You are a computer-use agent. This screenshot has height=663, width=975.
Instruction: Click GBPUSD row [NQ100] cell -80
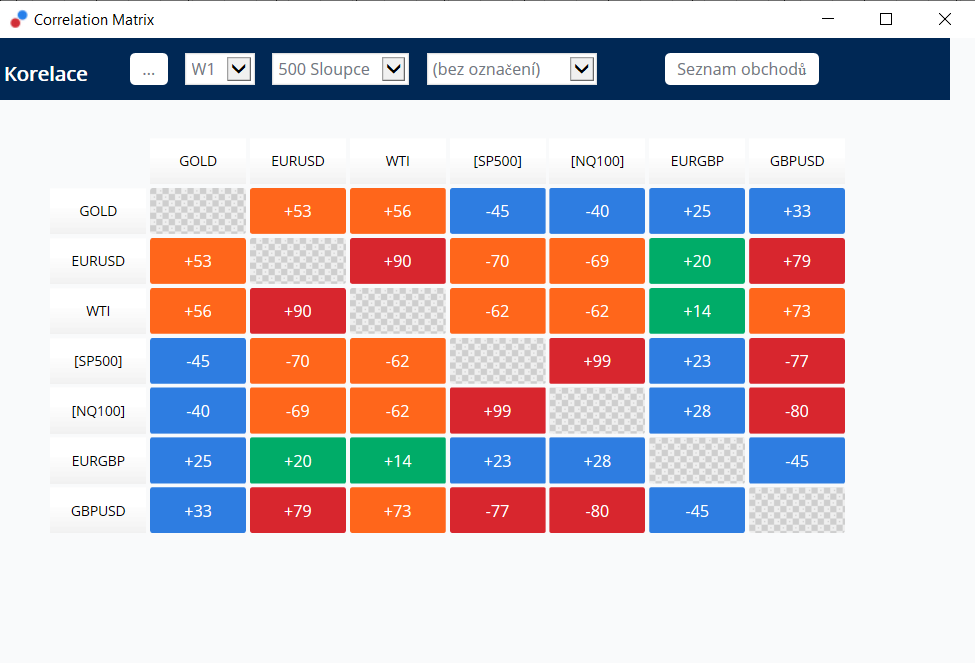click(597, 511)
